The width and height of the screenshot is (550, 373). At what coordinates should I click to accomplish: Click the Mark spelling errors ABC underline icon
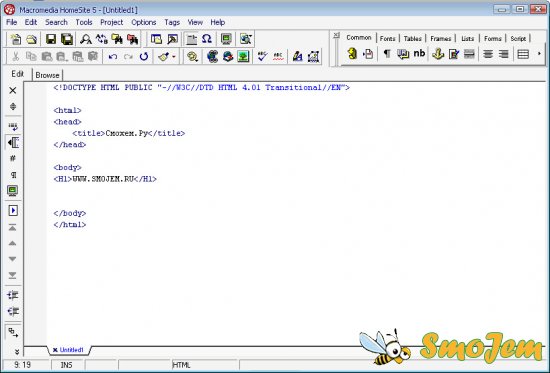(x=278, y=56)
